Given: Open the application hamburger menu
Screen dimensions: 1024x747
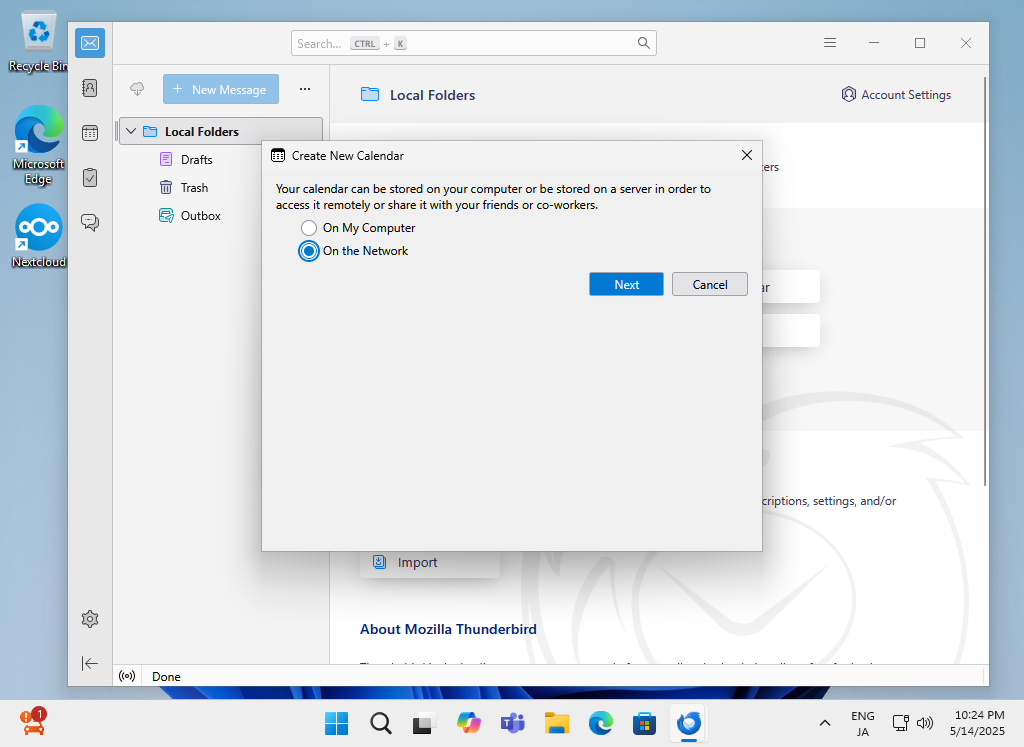Looking at the screenshot, I should (x=830, y=43).
